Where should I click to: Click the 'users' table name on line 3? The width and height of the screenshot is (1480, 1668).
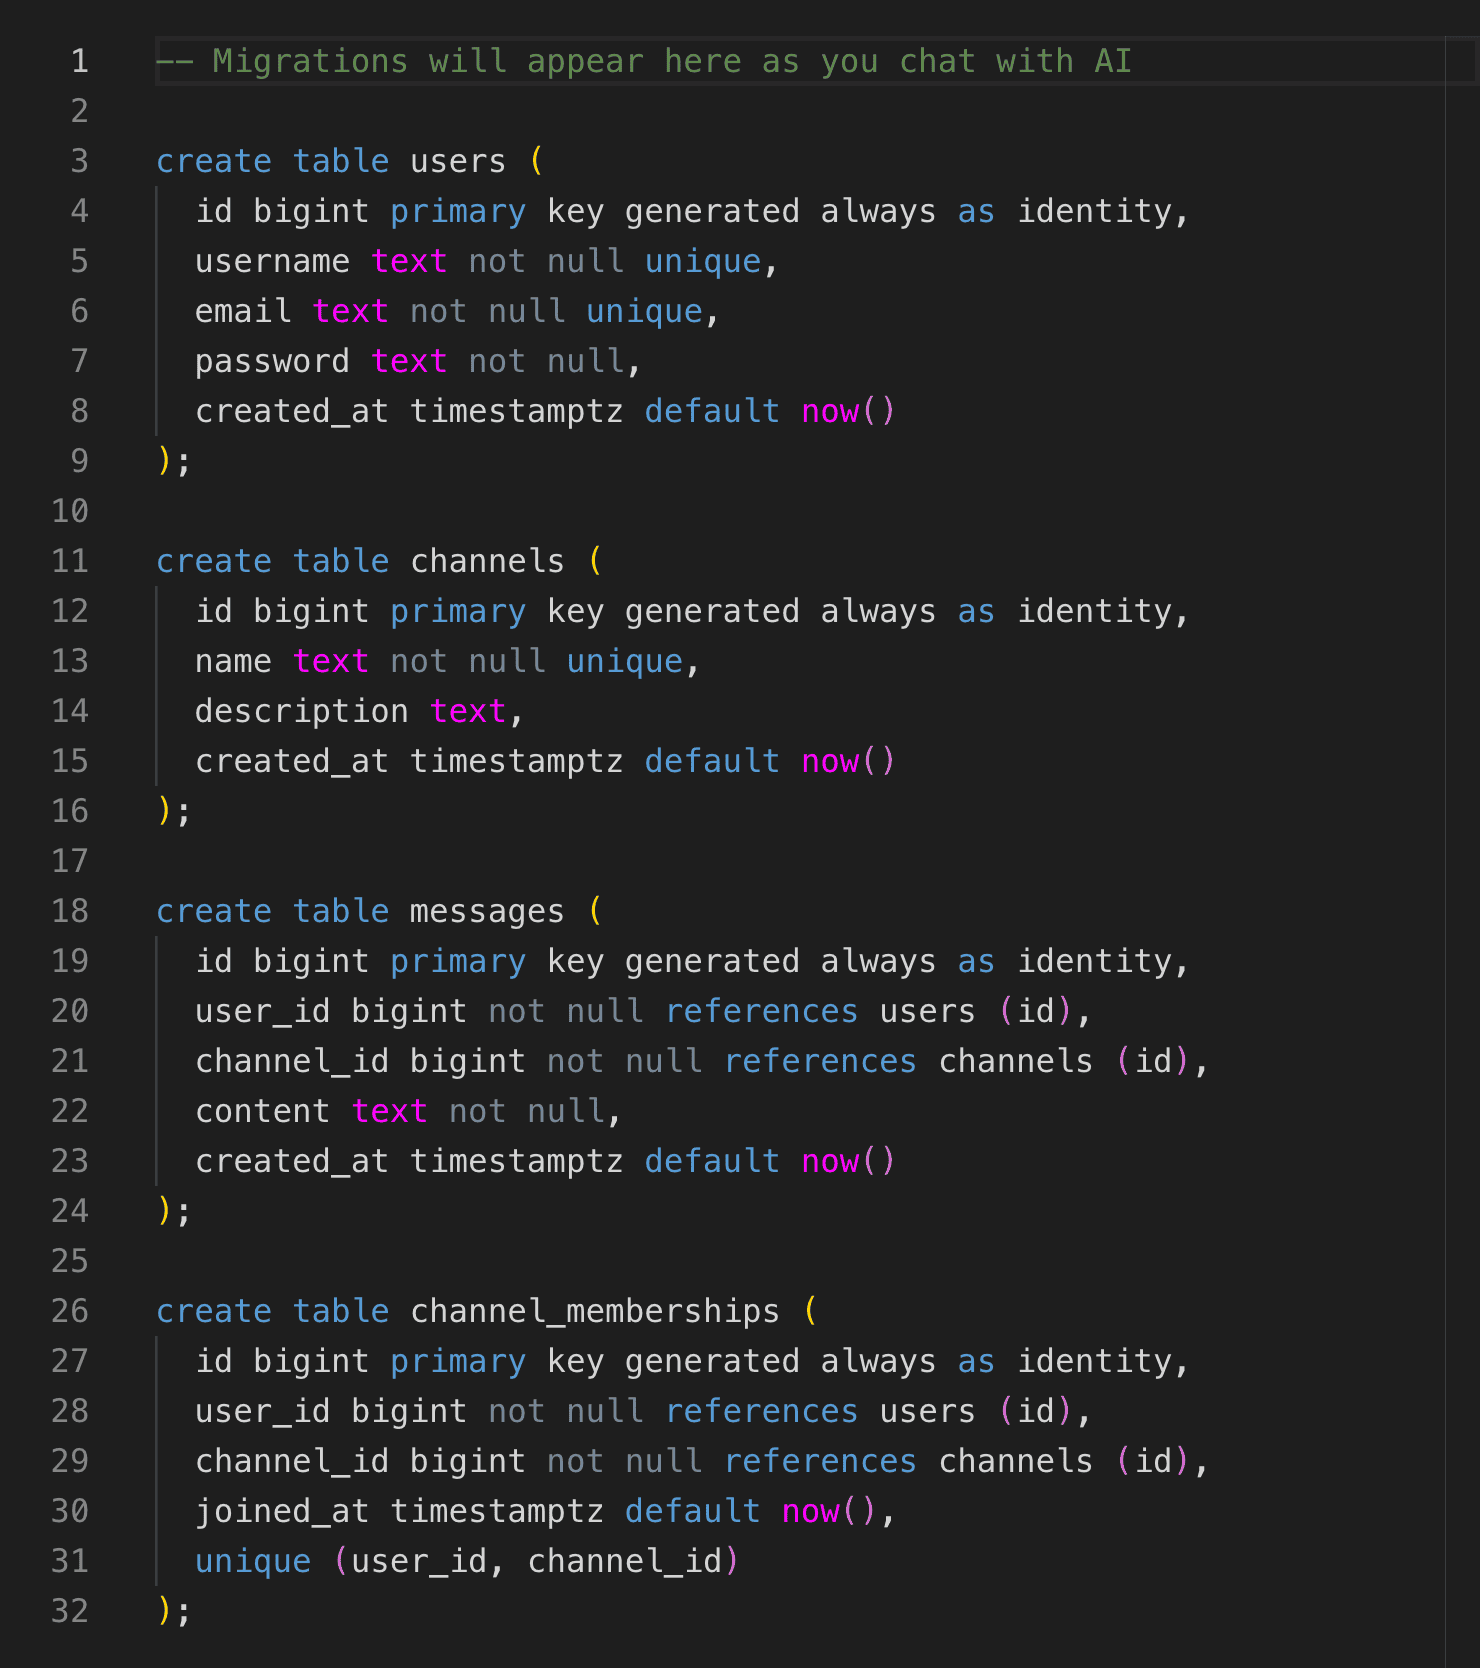[x=458, y=161]
